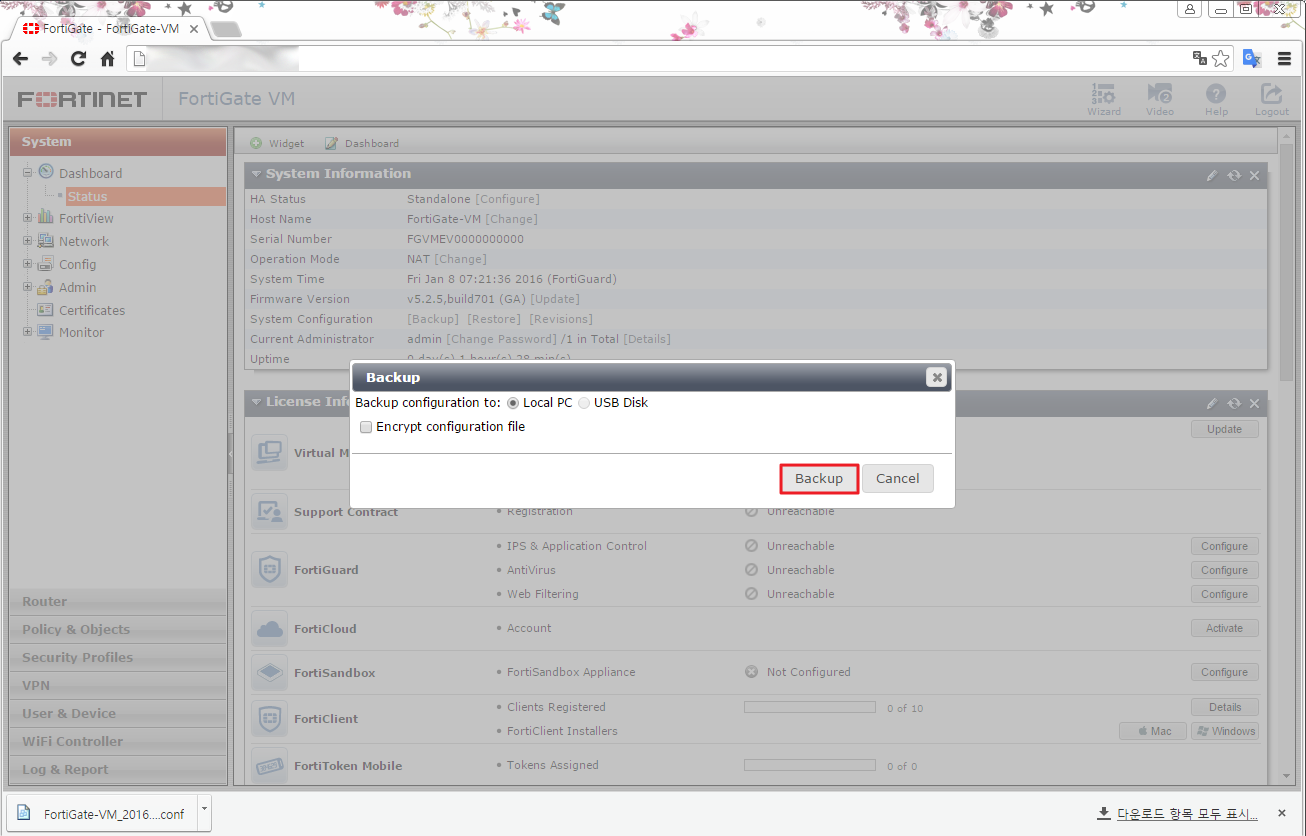Image resolution: width=1306 pixels, height=836 pixels.
Task: Click Change link next to Host Name
Action: tap(511, 219)
